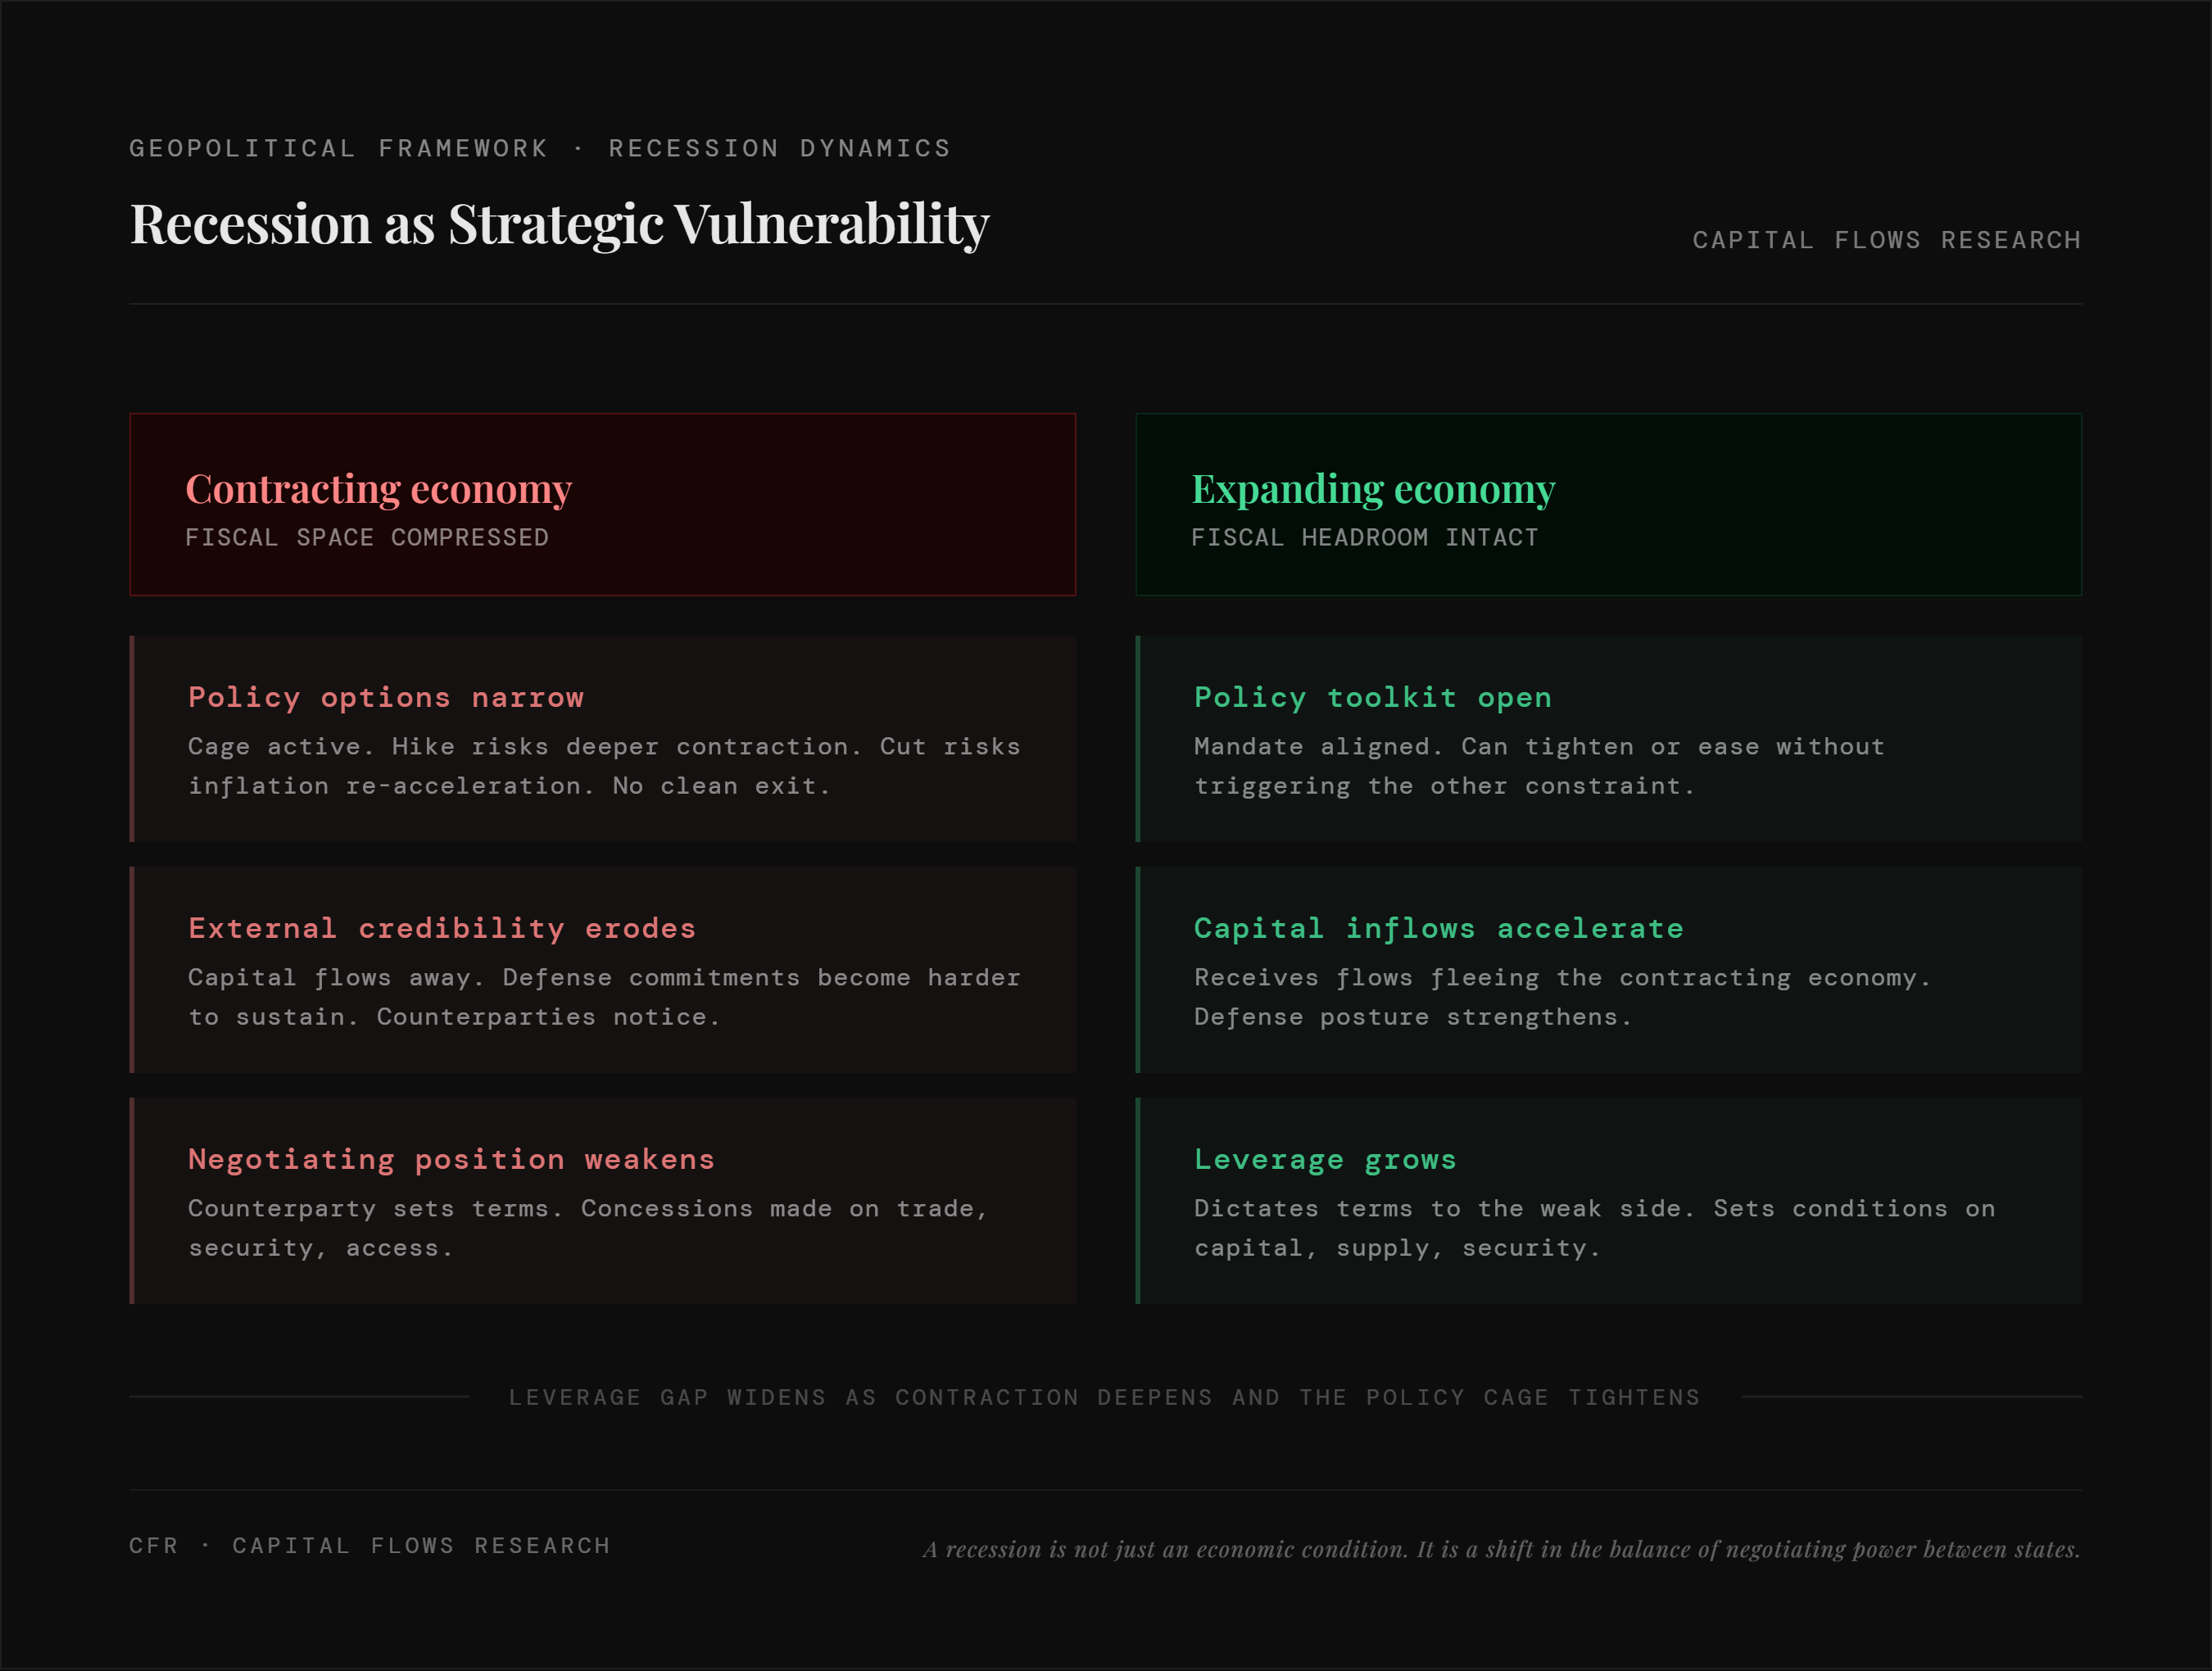Select the Policy toolkit open heading
The width and height of the screenshot is (2212, 1671).
click(1372, 697)
